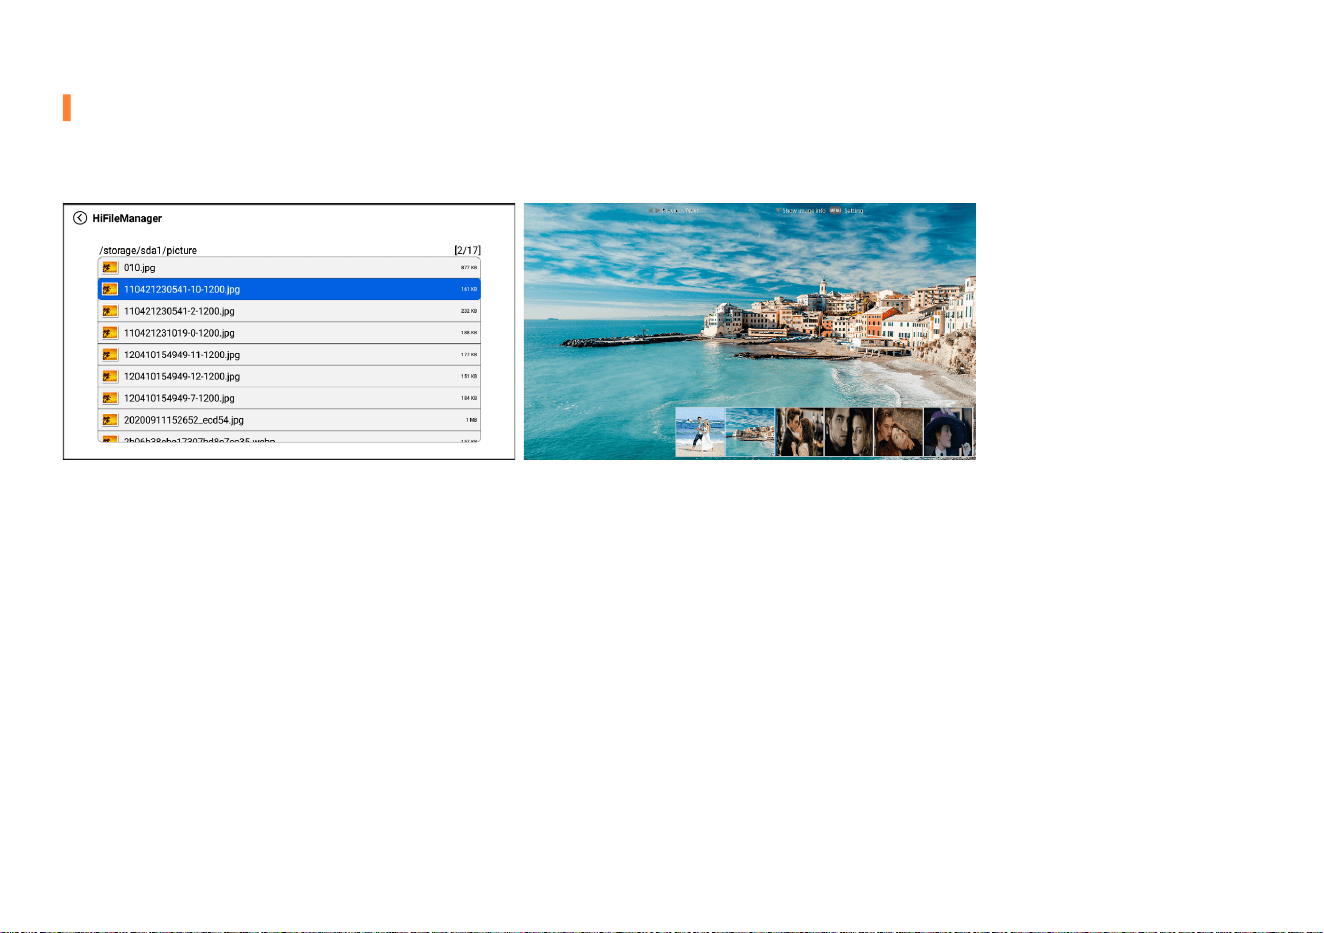Viewport: 1324px width, 933px height.
Task: Open the file 110421230541-2-1200.jpg
Action: 289,311
